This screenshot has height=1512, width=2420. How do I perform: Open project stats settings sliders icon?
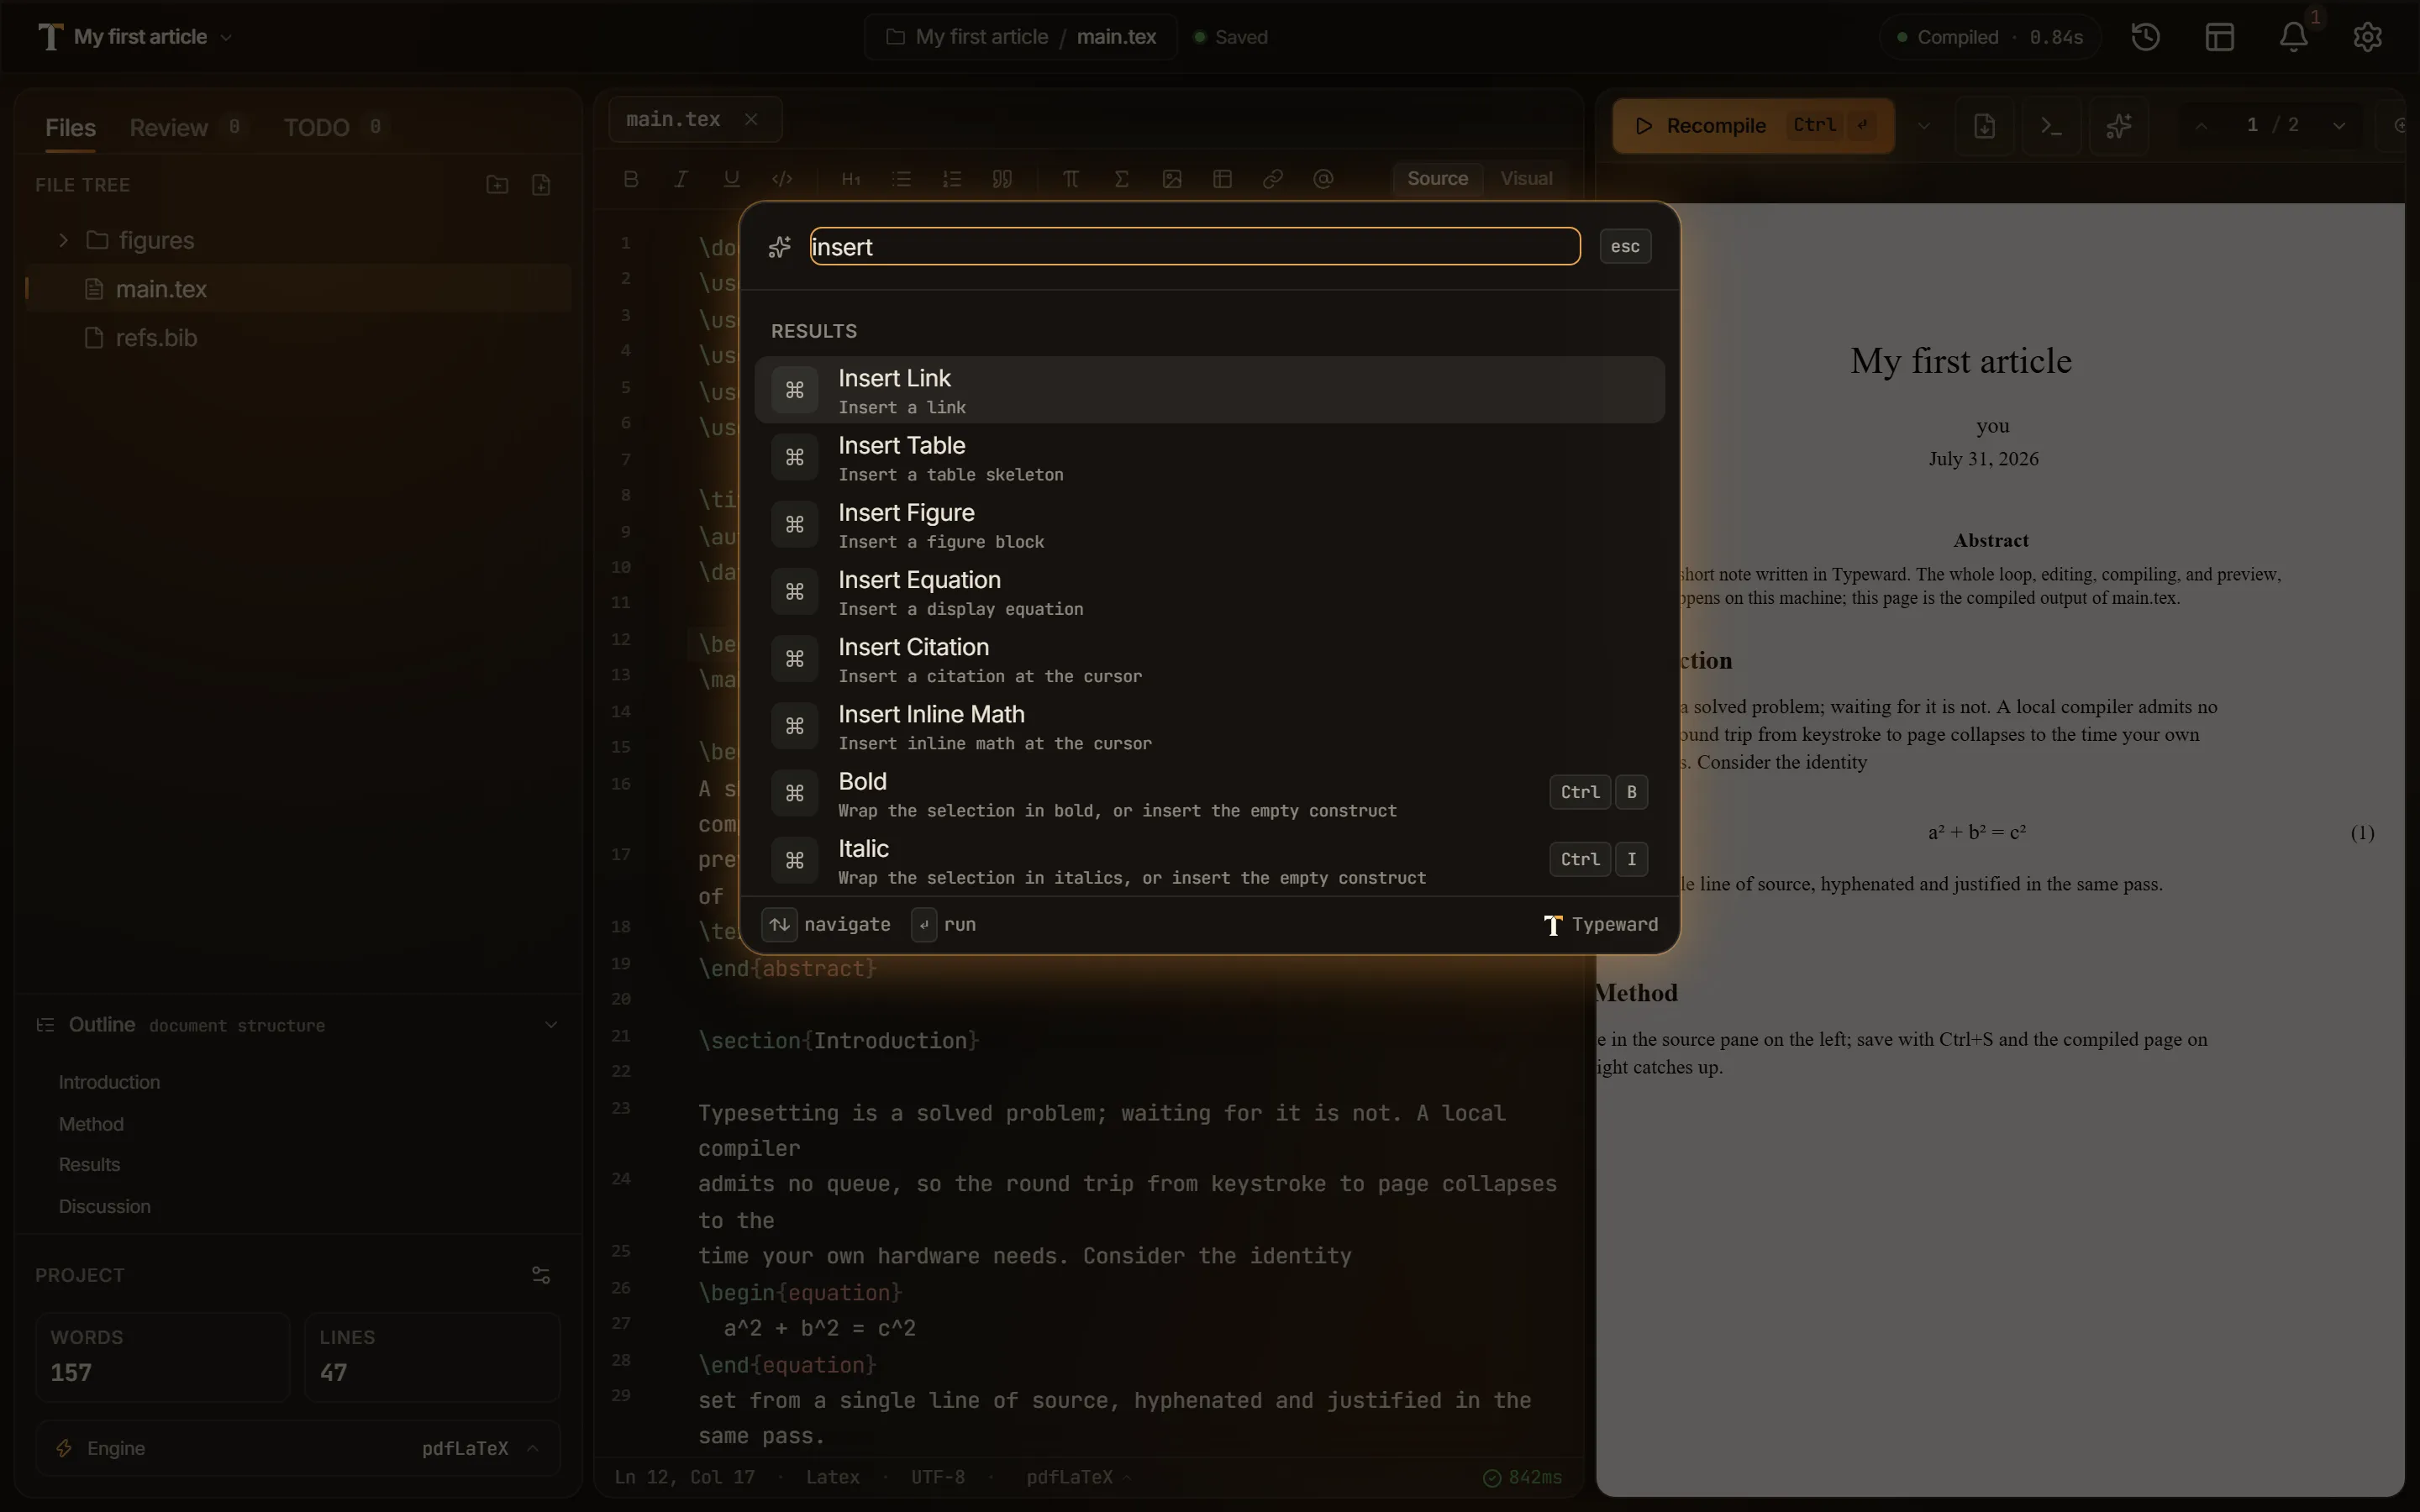point(541,1275)
